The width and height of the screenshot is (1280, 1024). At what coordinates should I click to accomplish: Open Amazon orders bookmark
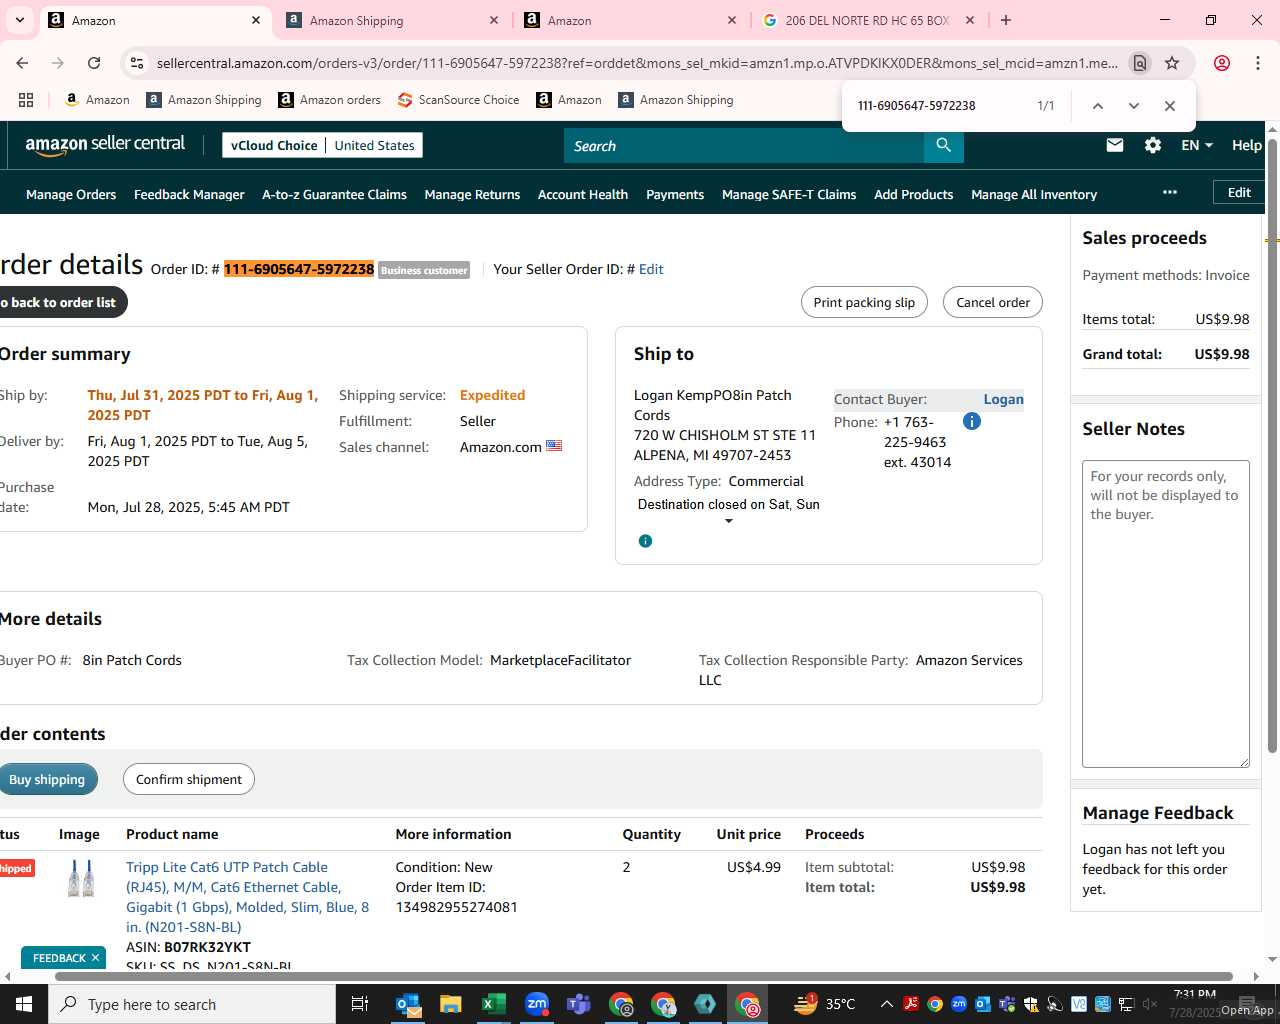click(329, 100)
